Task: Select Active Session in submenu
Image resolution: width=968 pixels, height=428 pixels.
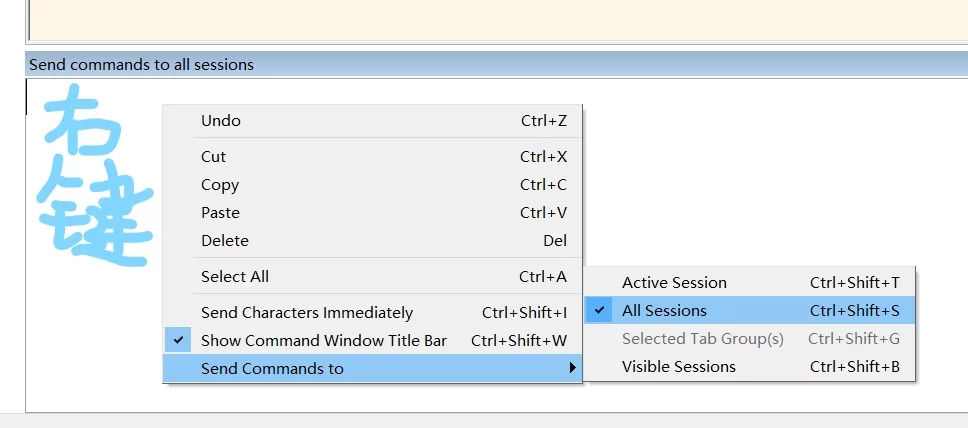Action: (x=674, y=283)
